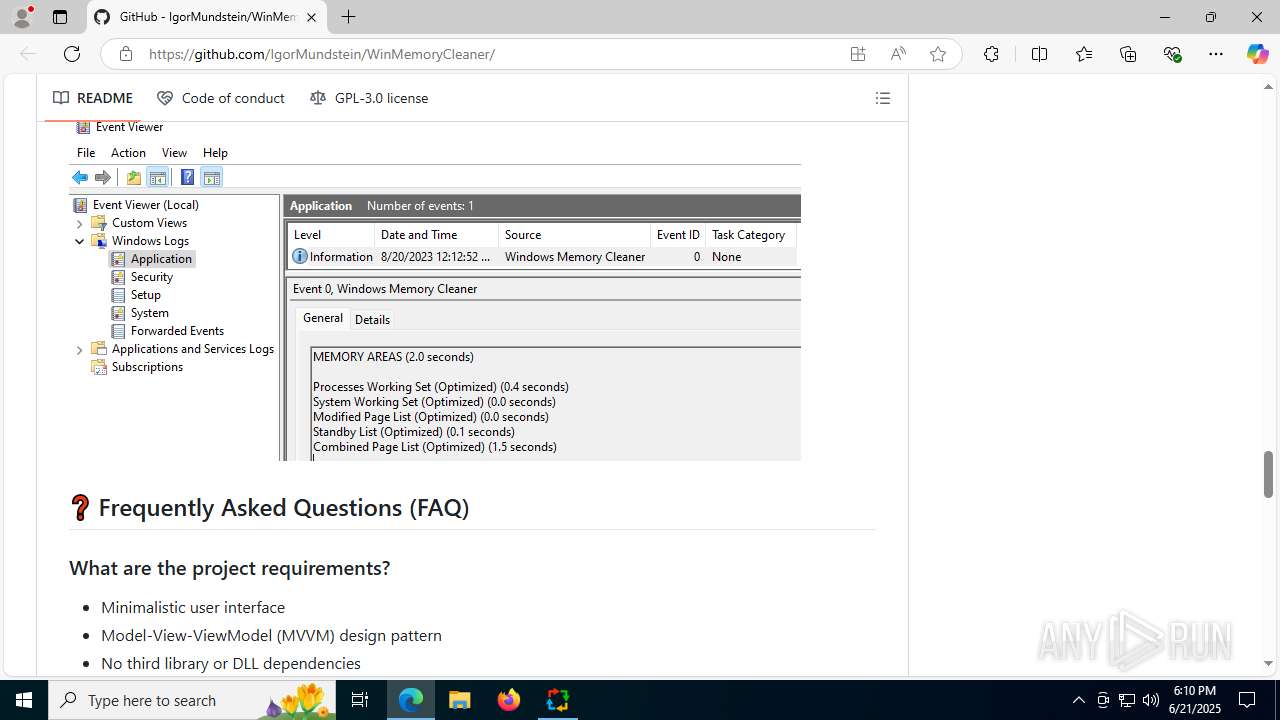Open README outline list icon

pos(882,98)
